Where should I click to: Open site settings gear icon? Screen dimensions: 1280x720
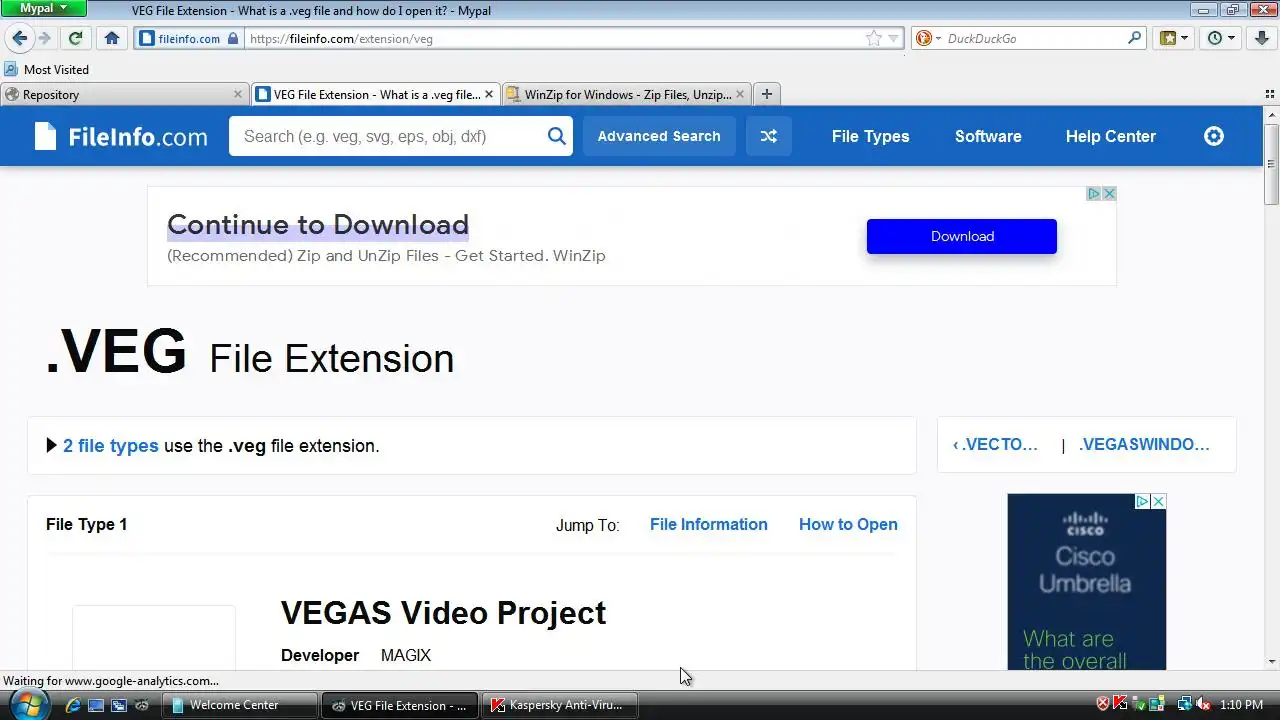tap(1214, 136)
